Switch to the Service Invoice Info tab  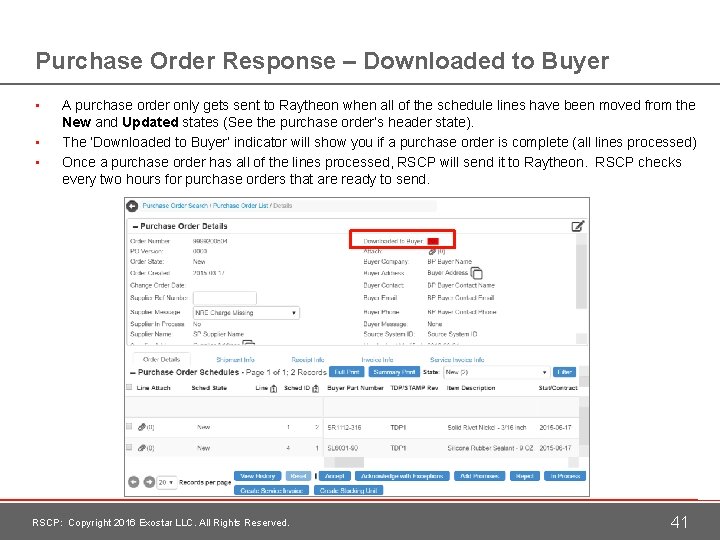[x=457, y=360]
